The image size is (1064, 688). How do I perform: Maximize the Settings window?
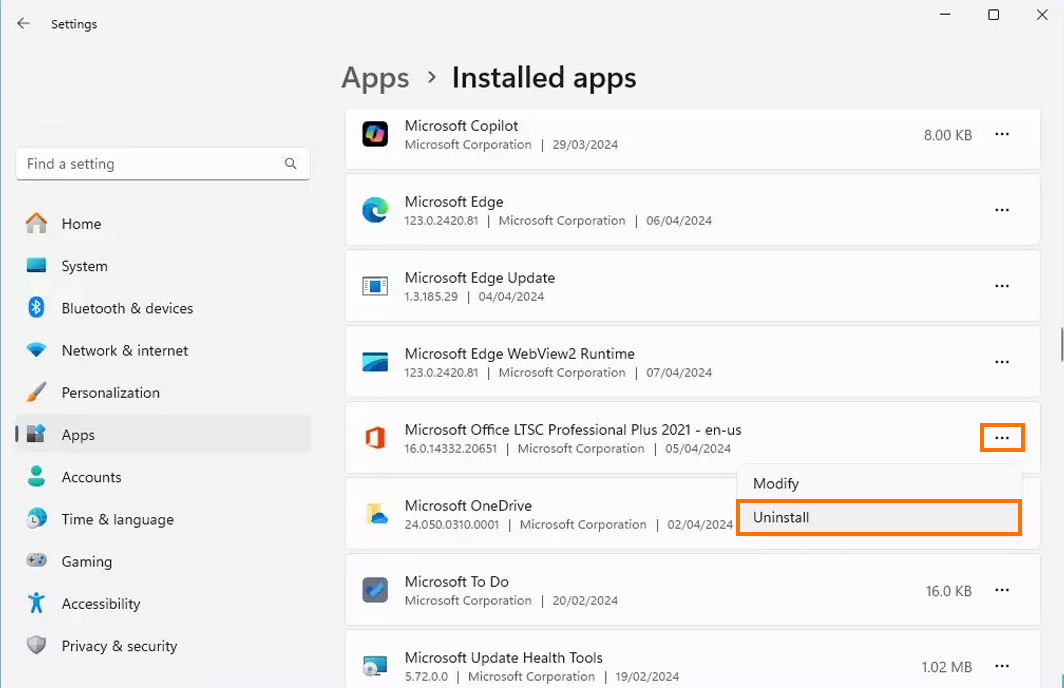click(993, 14)
